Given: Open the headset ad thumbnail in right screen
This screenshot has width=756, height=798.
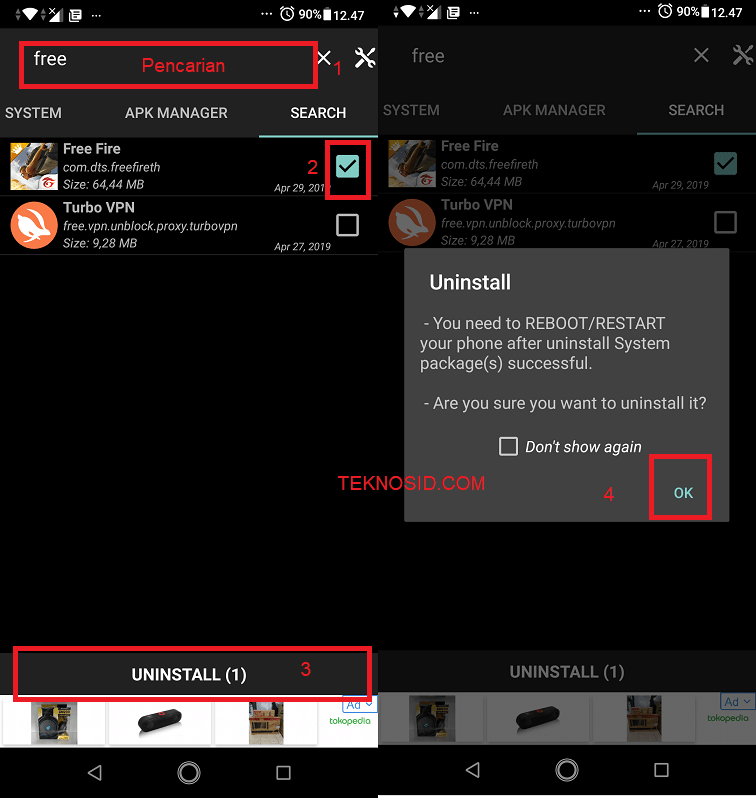Looking at the screenshot, I should [x=432, y=719].
